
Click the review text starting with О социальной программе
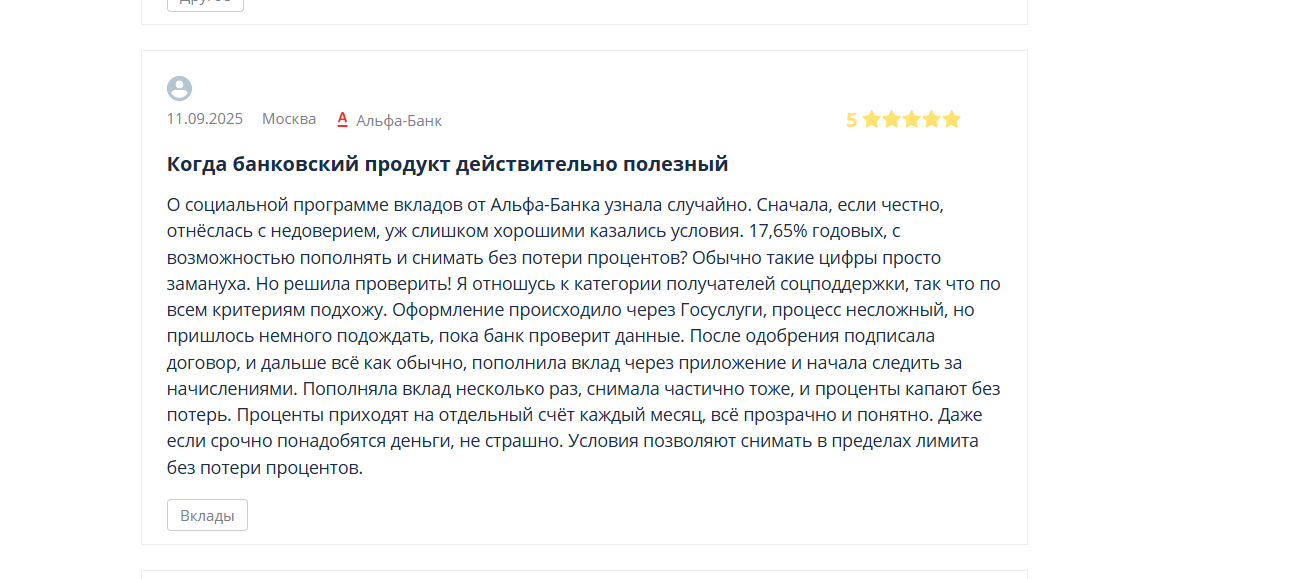pos(584,335)
